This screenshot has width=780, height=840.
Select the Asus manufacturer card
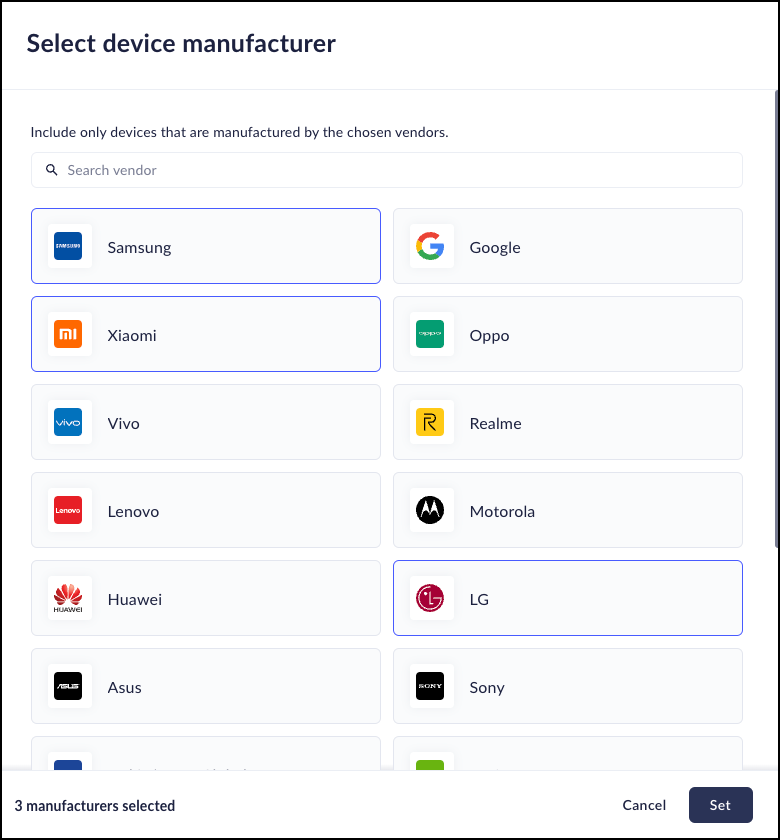pos(230,686)
